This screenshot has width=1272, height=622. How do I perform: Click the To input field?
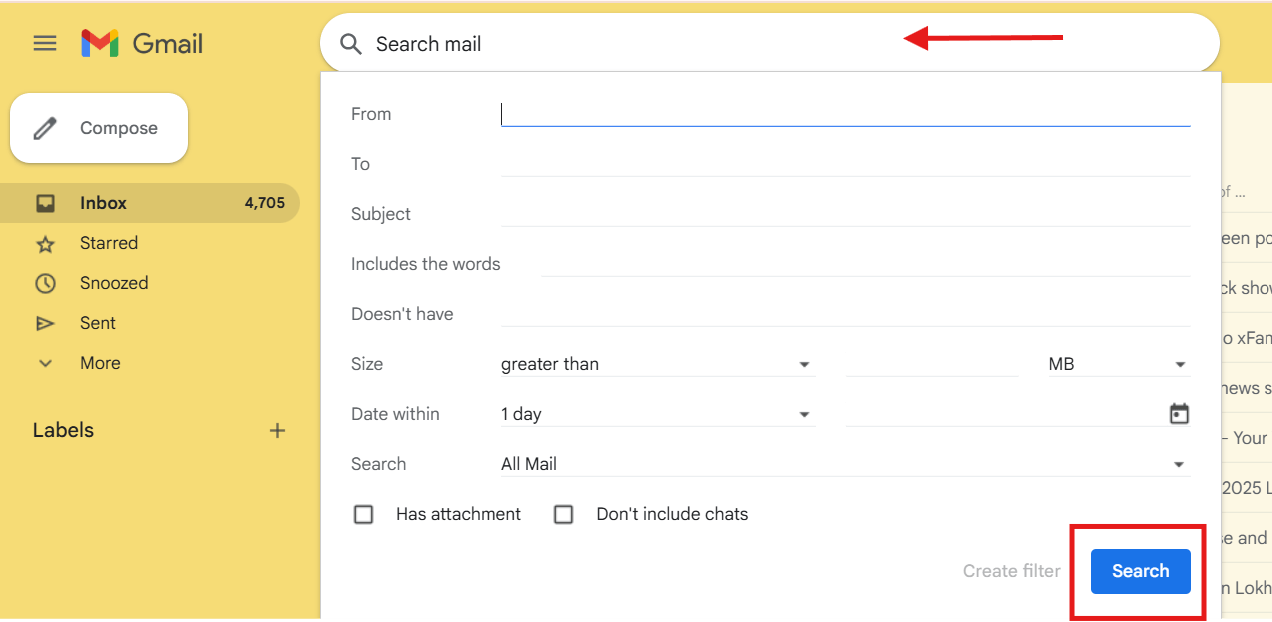coord(845,164)
